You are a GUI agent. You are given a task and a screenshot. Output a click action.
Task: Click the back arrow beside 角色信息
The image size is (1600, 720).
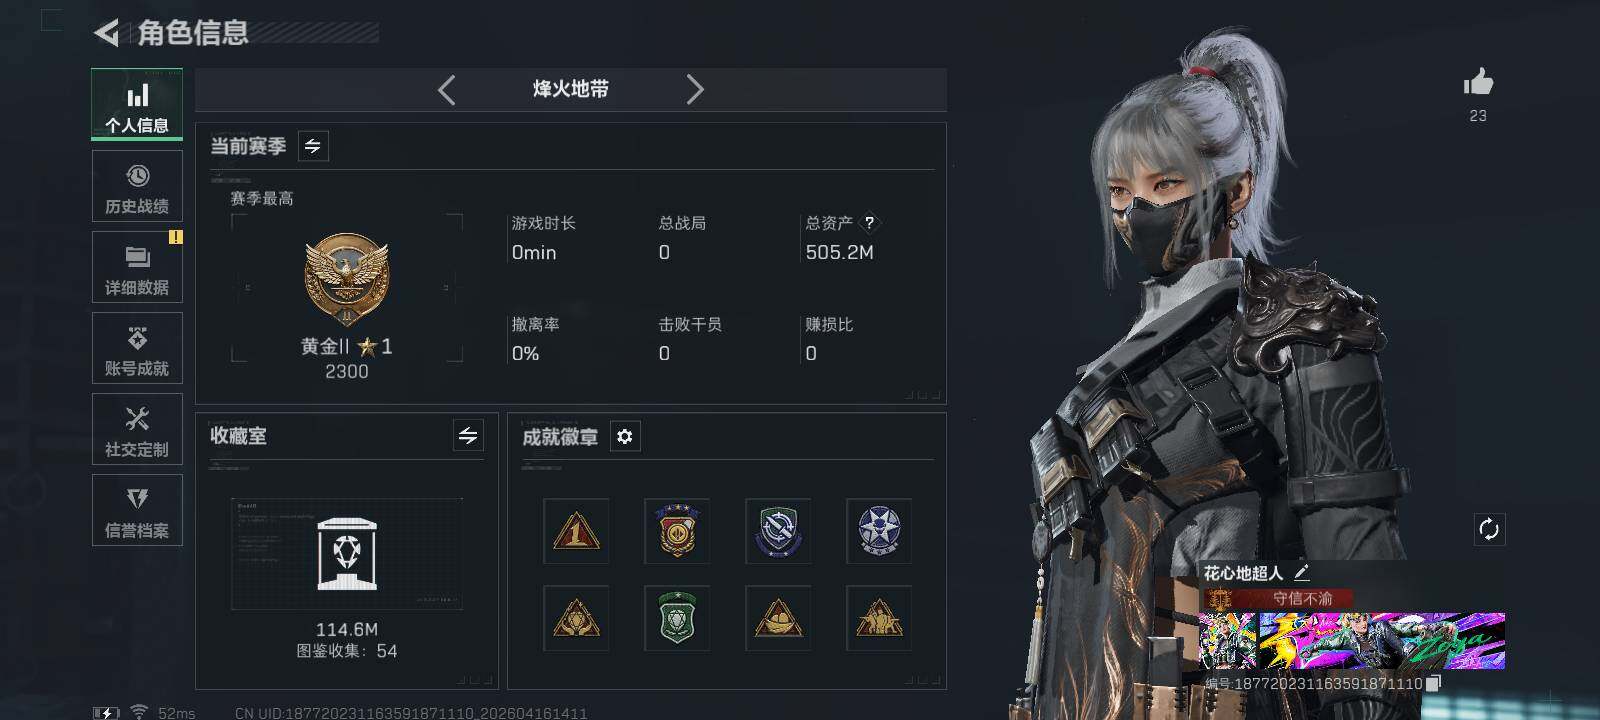[x=106, y=33]
